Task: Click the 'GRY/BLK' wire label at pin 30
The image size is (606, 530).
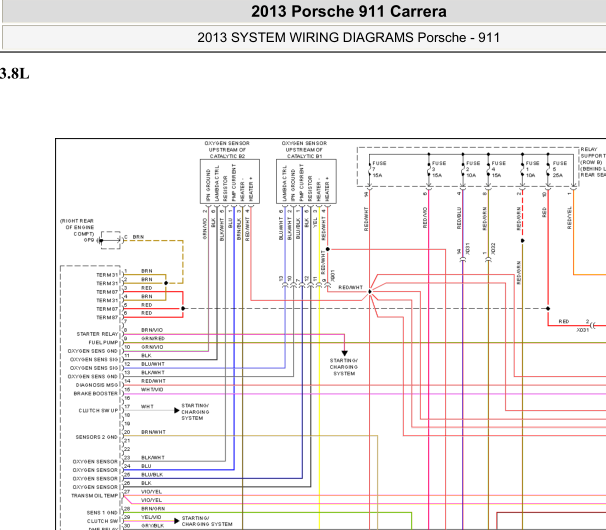Action: (153, 526)
